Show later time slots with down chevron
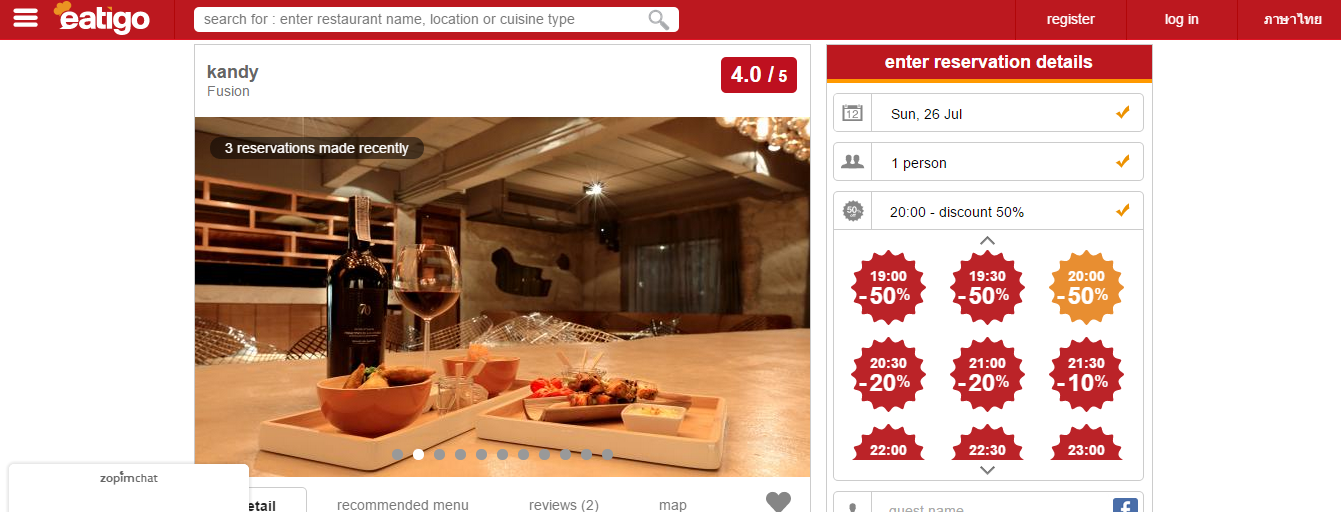The image size is (1341, 512). pyautogui.click(x=987, y=470)
